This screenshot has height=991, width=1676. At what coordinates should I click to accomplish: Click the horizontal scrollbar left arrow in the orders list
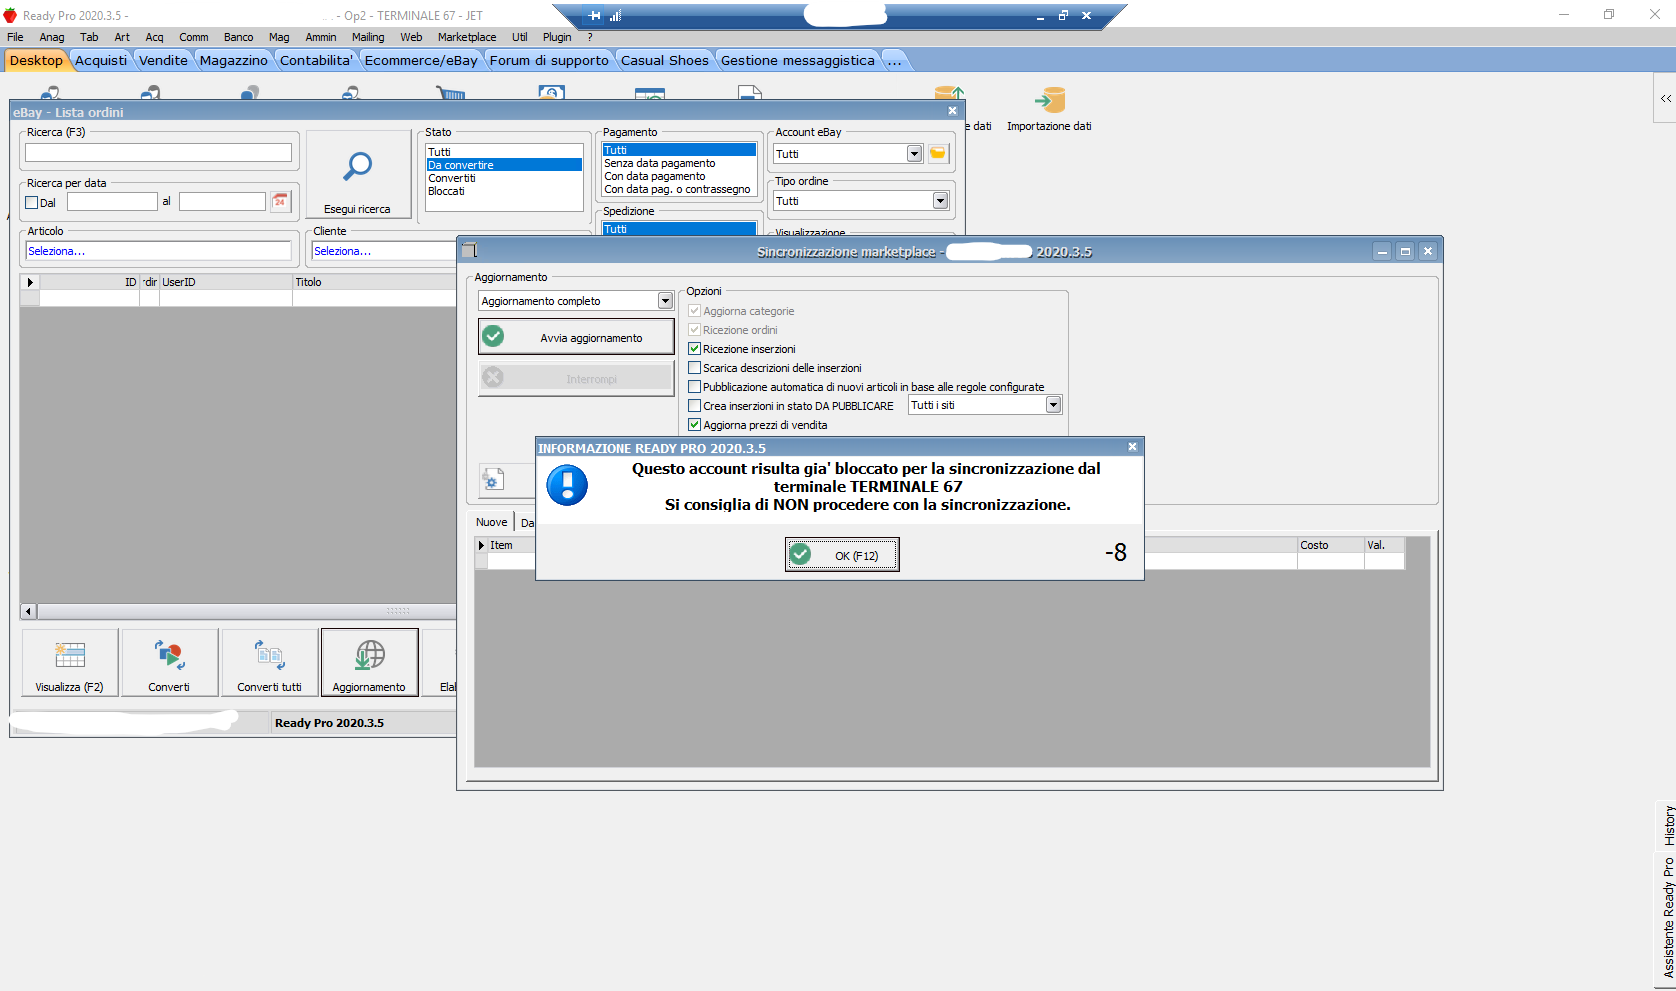coord(28,611)
